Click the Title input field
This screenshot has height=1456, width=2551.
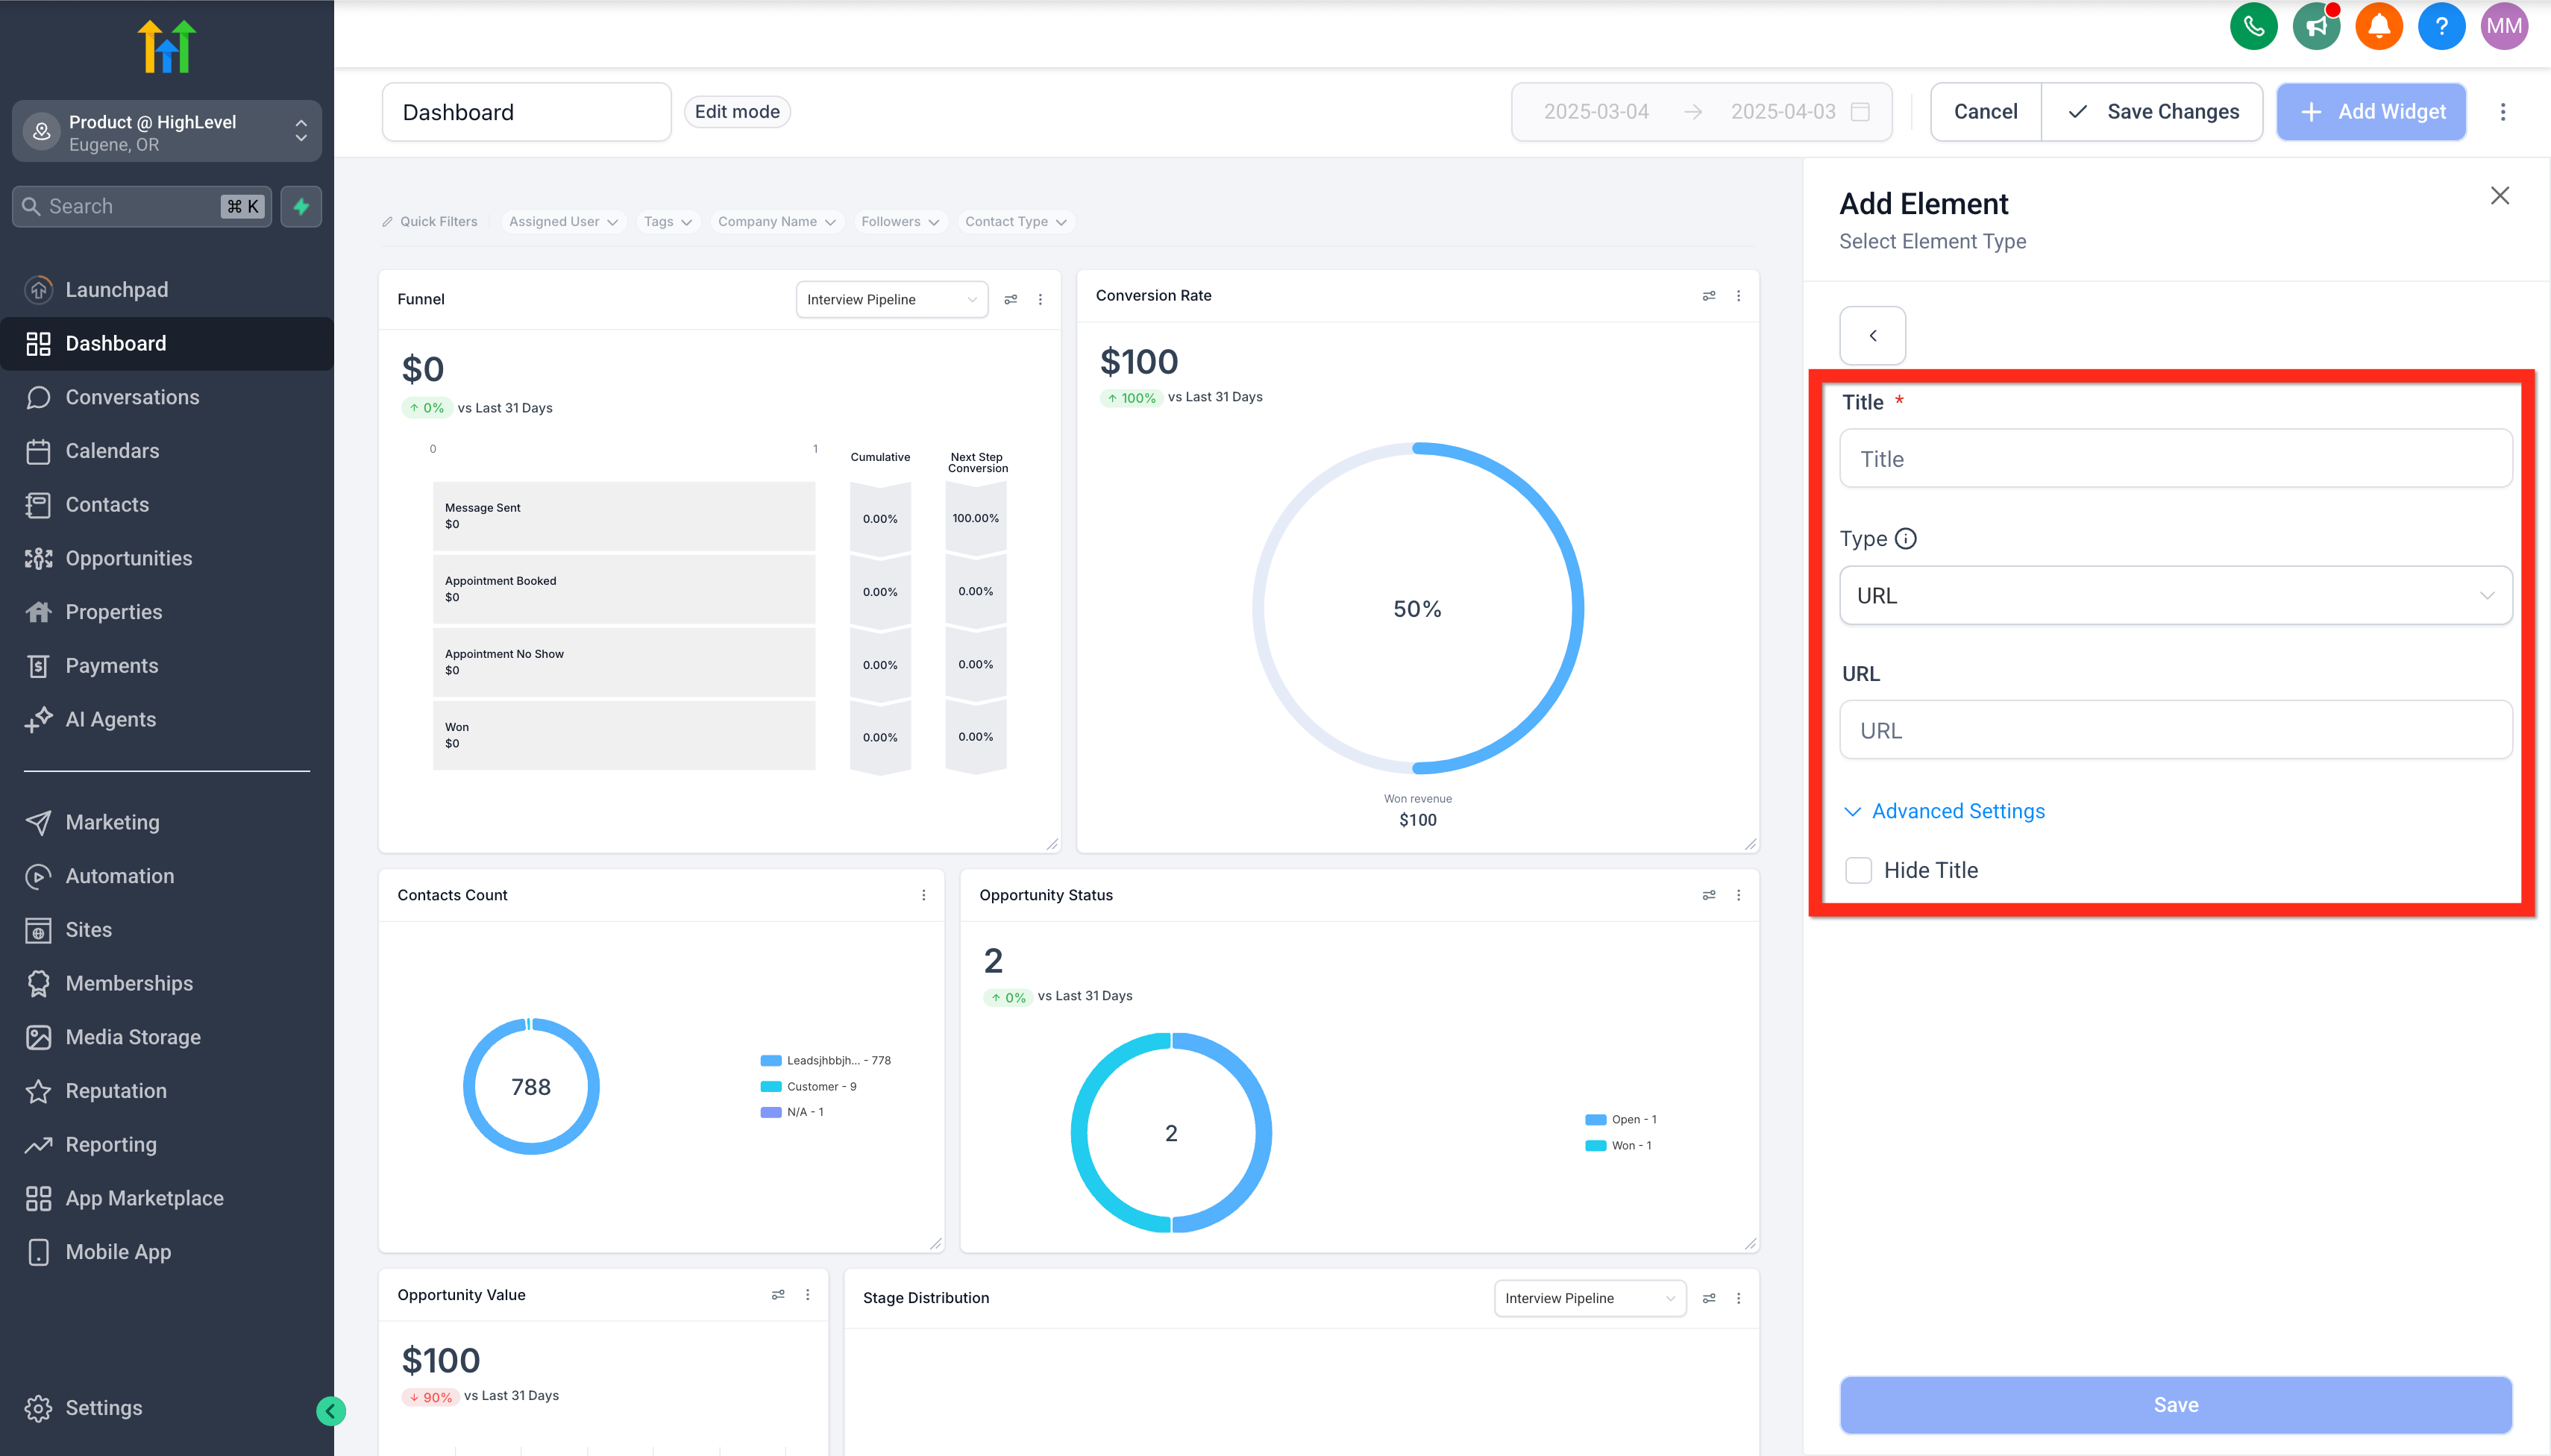click(2175, 459)
